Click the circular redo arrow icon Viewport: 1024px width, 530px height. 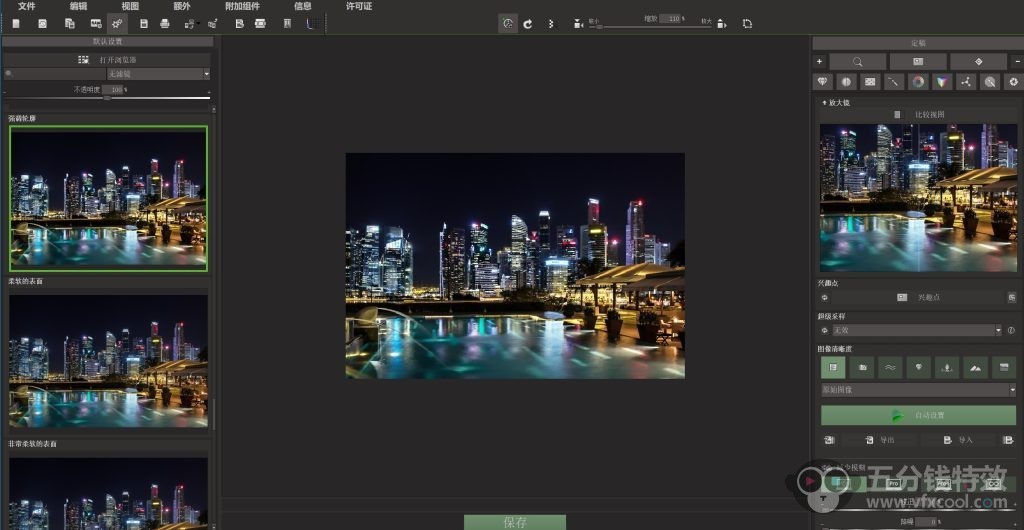click(x=527, y=23)
